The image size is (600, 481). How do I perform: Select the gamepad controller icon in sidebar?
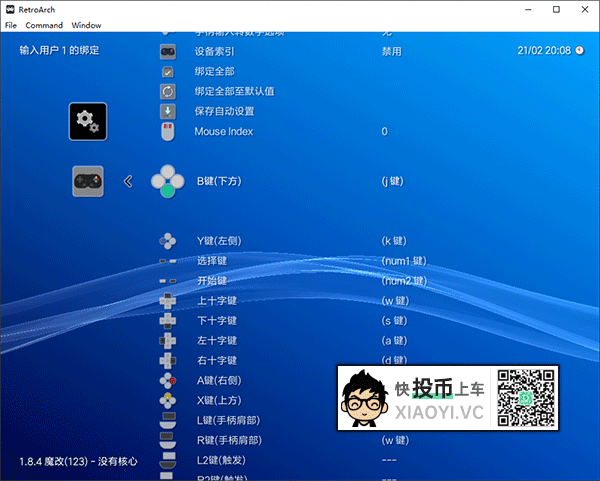pyautogui.click(x=88, y=181)
